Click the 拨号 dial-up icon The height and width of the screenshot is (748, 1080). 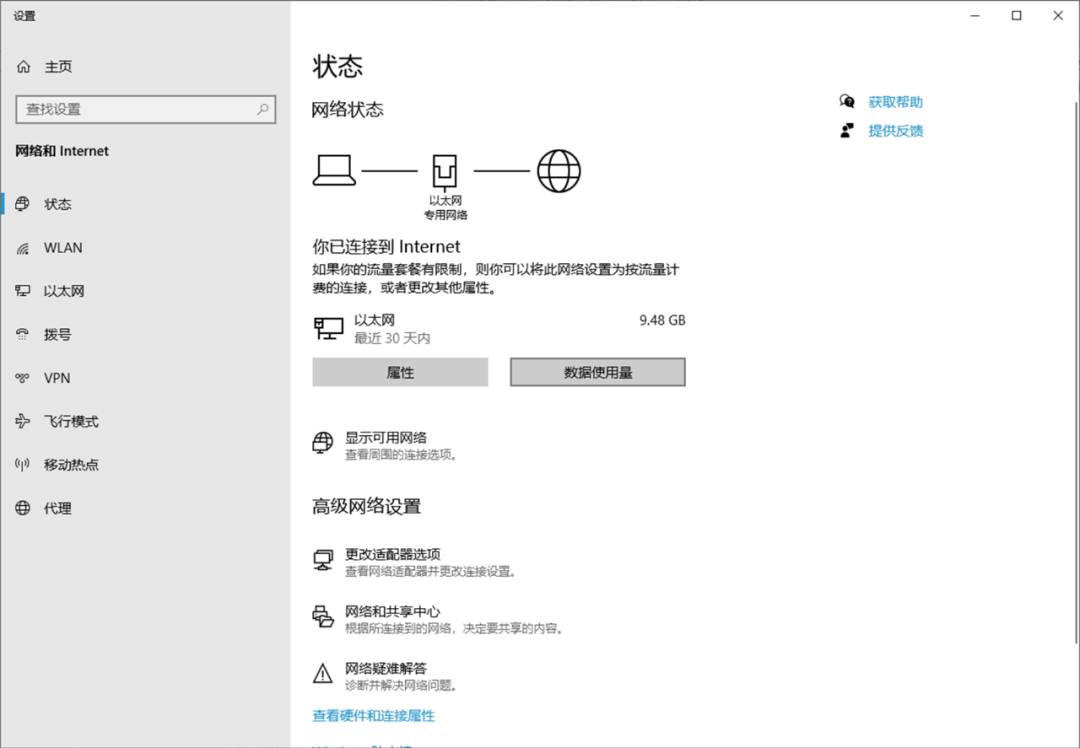pos(23,335)
